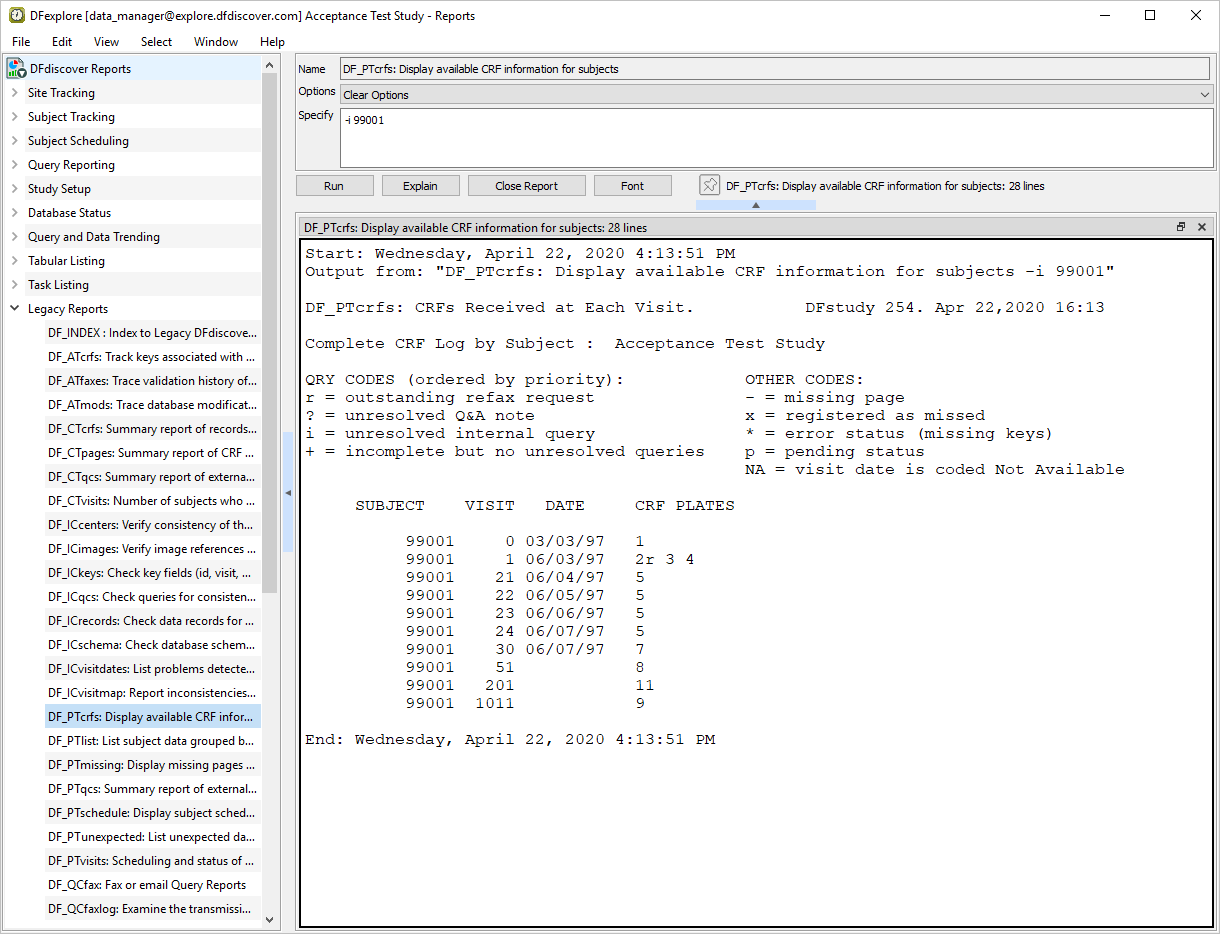This screenshot has height=934, width=1220.
Task: Collapse the Legacy Reports category
Action: (15, 309)
